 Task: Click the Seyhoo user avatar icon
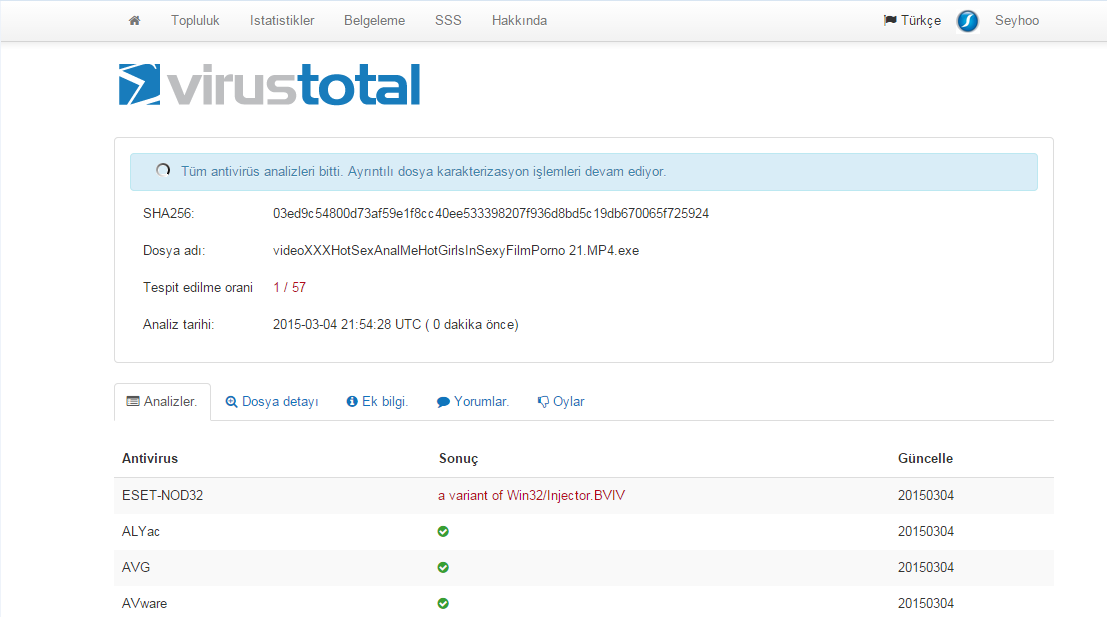[x=967, y=21]
